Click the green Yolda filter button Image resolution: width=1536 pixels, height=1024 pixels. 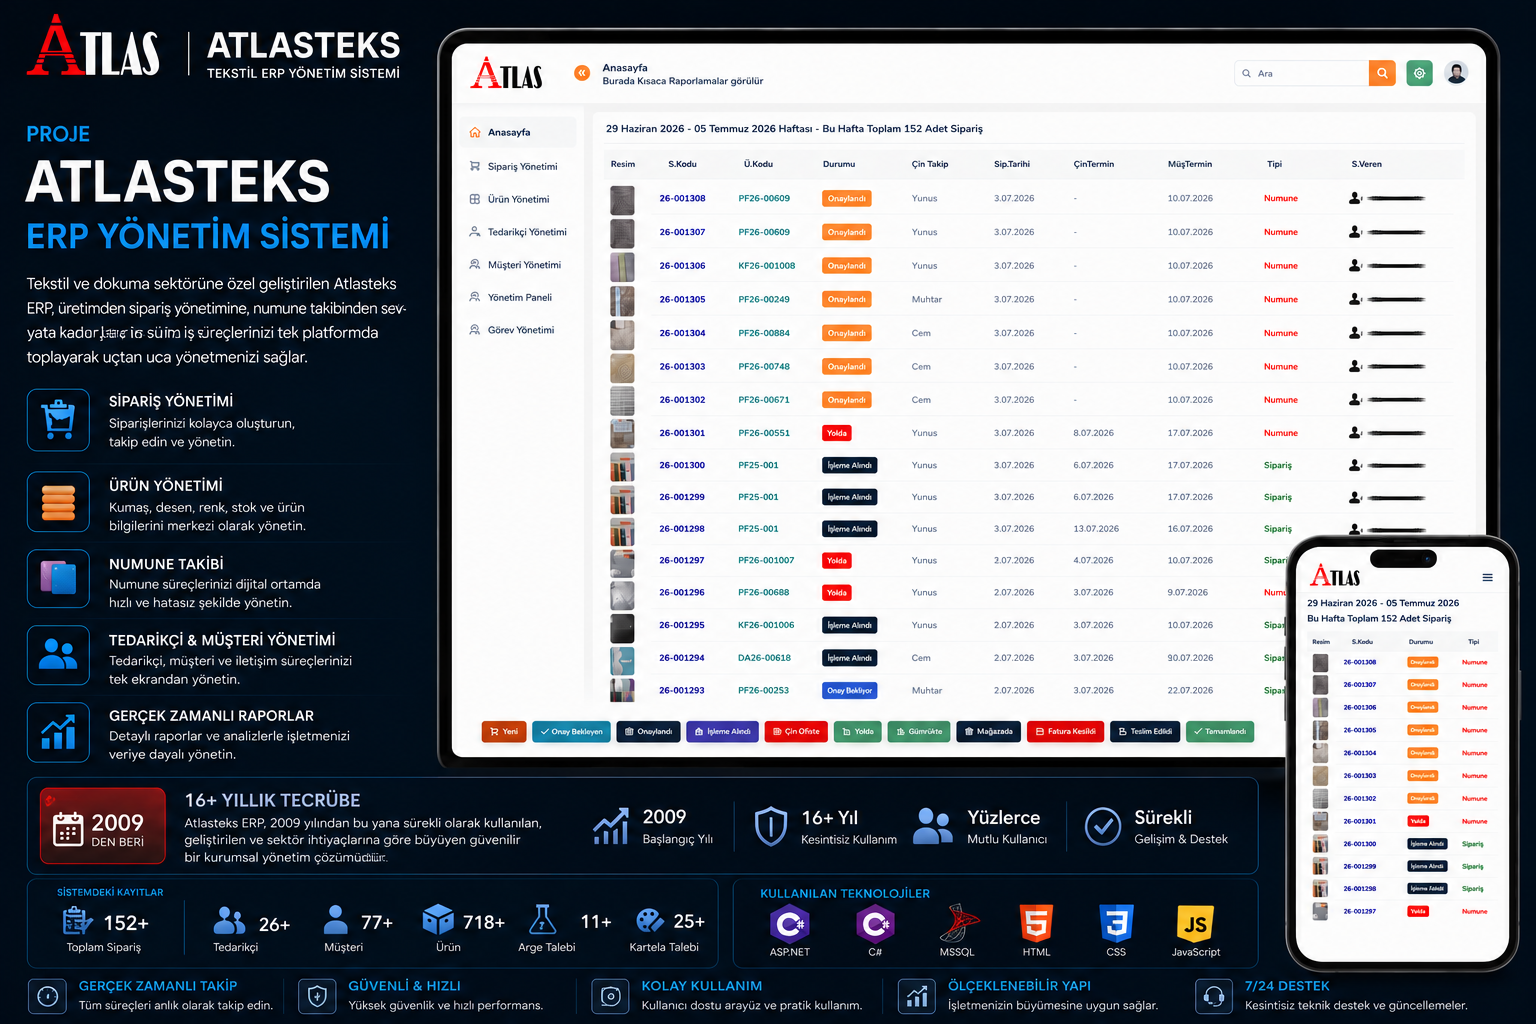coord(857,732)
